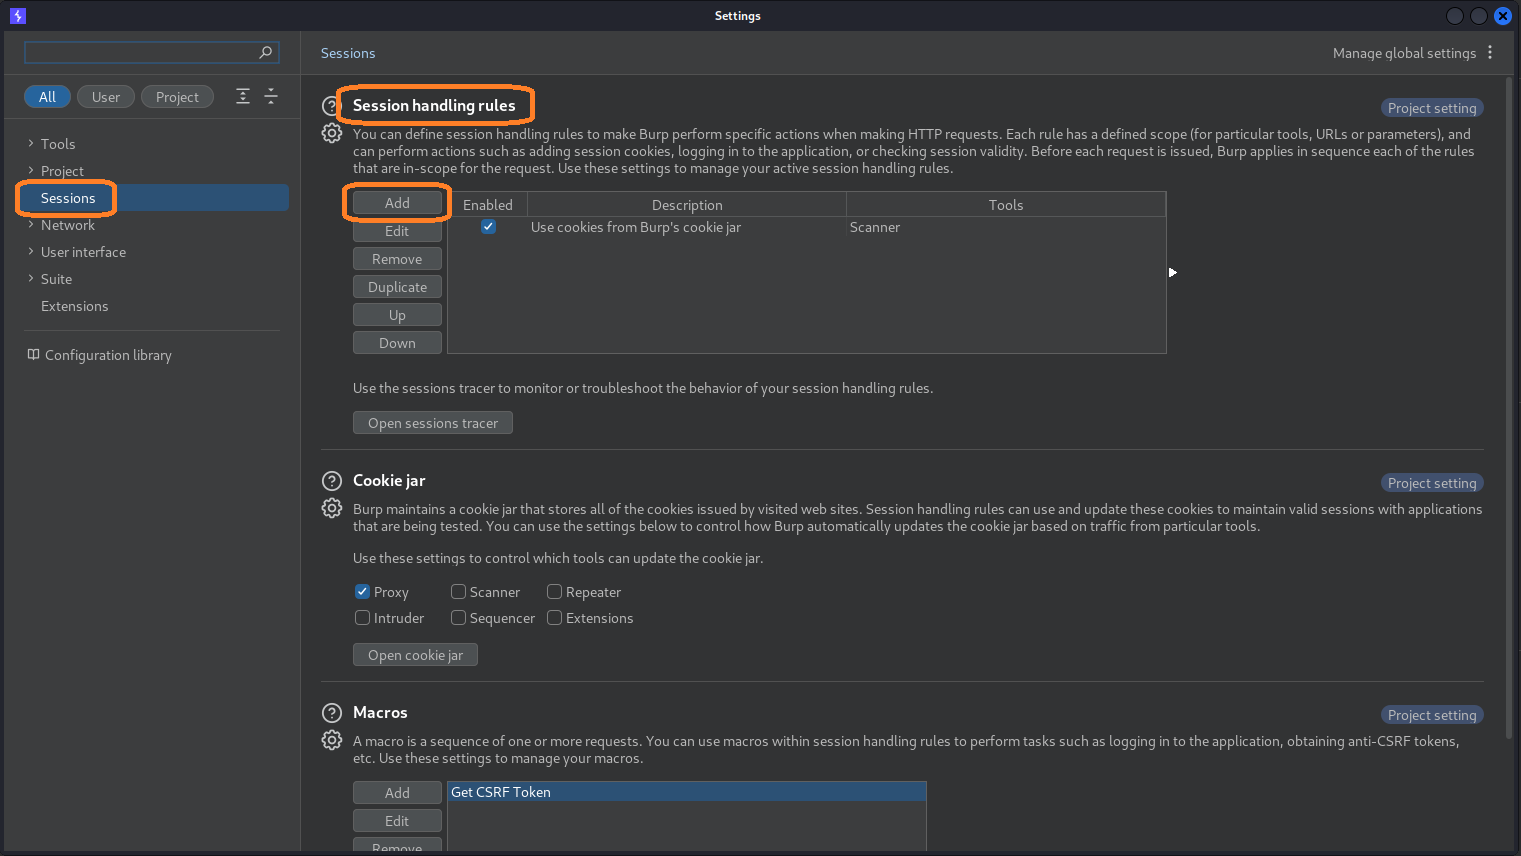Click the expand-all icon above the settings tree
1521x856 pixels.
242,96
